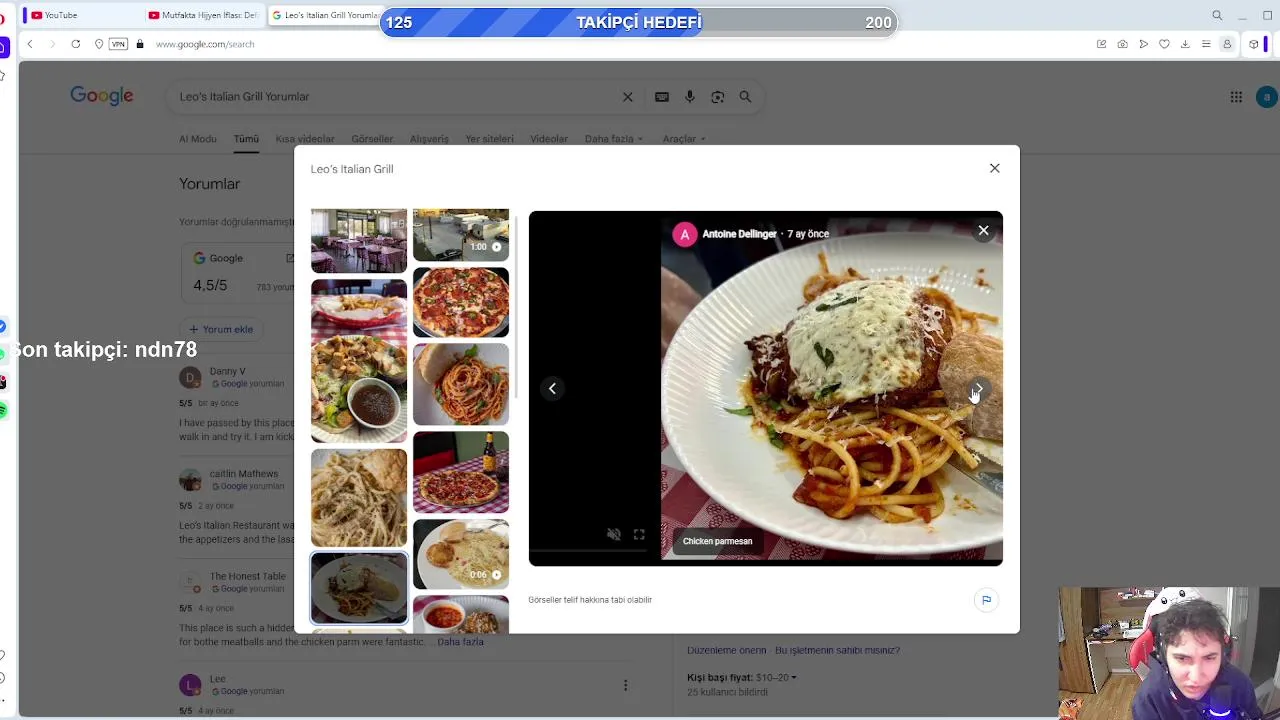The width and height of the screenshot is (1280, 720).
Task: Switch to the Görseller tab
Action: [372, 139]
